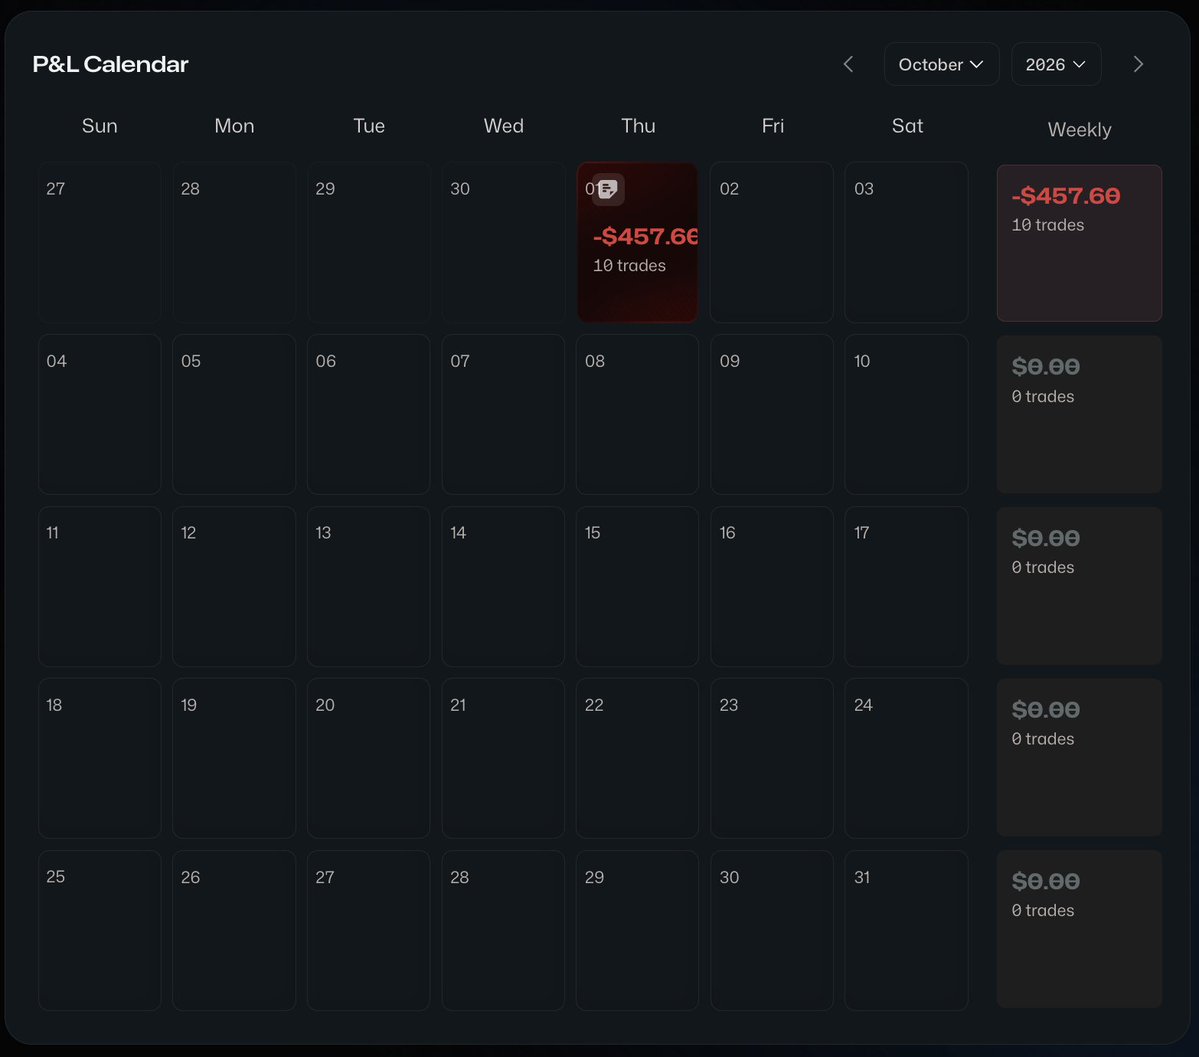Select October 28 cell in last row
Screen dimensions: 1199x1057
503,930
